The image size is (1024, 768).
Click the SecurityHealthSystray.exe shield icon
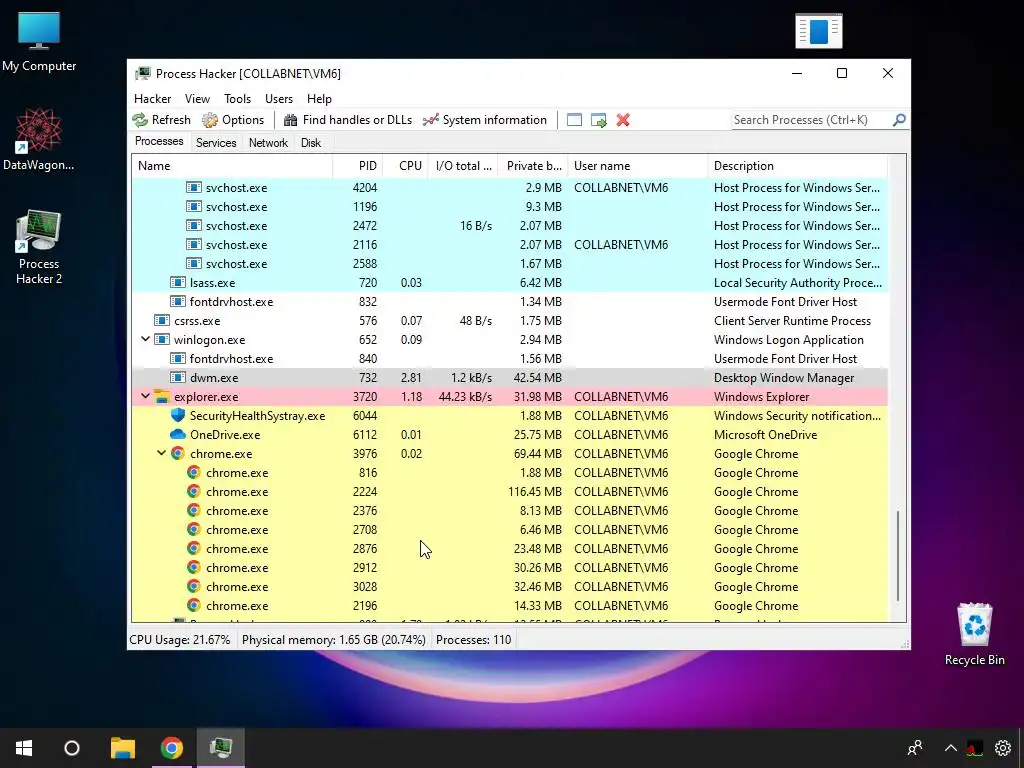point(178,415)
